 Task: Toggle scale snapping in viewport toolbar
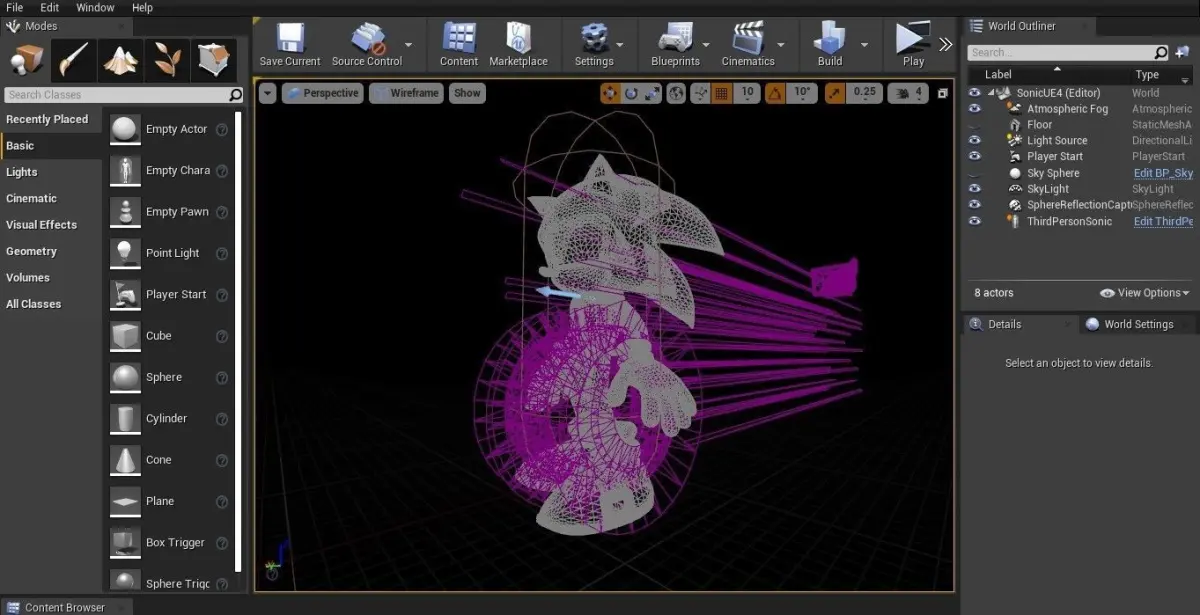pyautogui.click(x=835, y=93)
